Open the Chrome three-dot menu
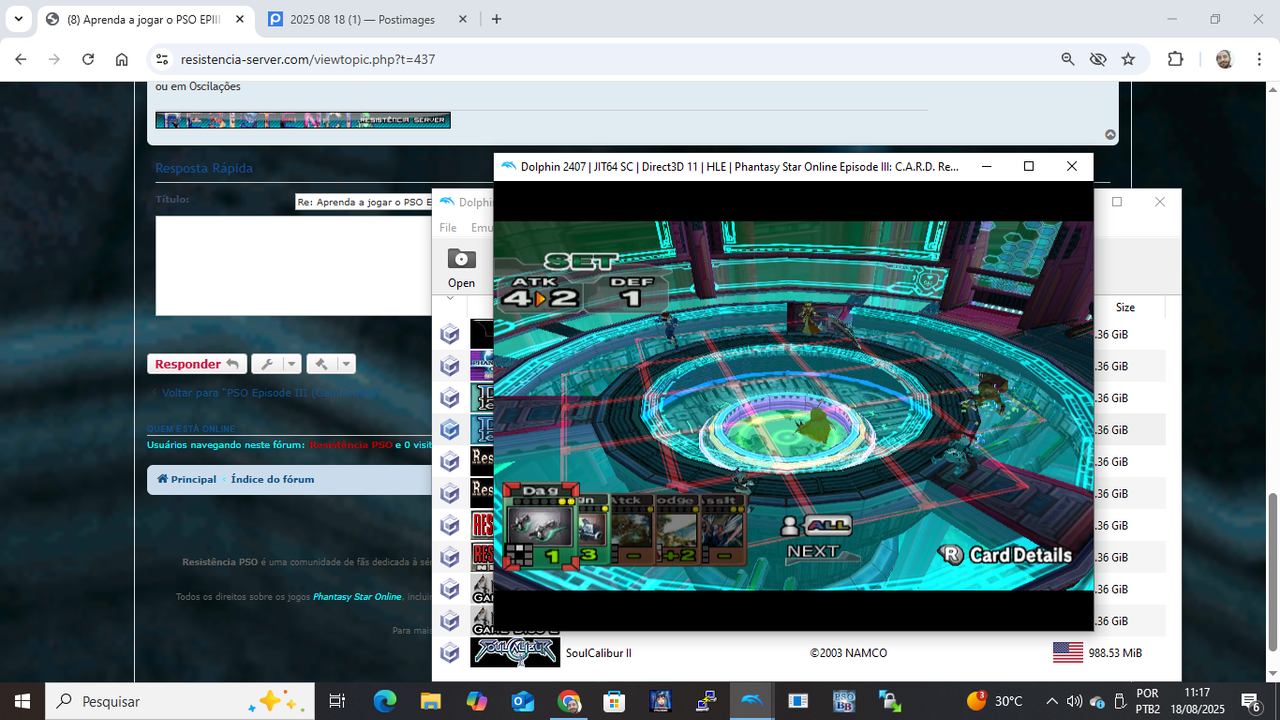Viewport: 1280px width, 720px height. [x=1258, y=59]
